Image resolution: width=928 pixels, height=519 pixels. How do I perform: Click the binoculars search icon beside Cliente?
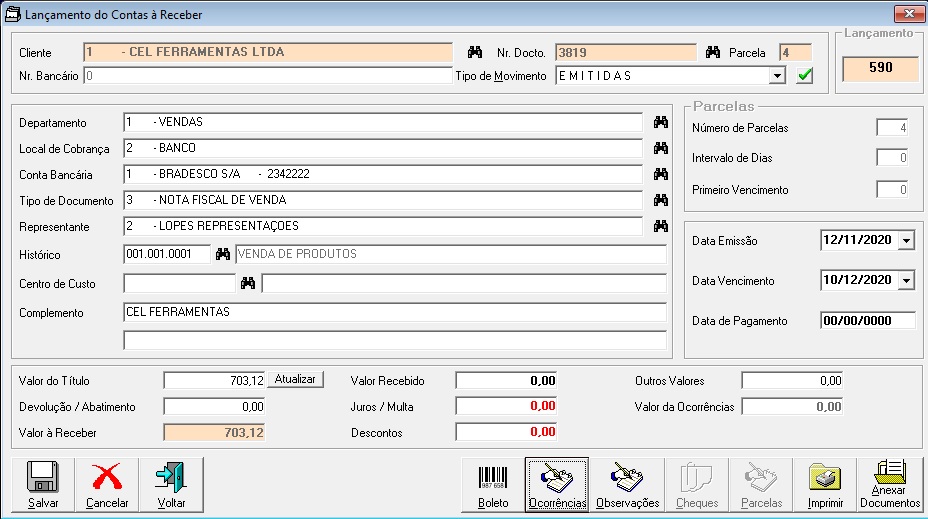click(x=475, y=52)
